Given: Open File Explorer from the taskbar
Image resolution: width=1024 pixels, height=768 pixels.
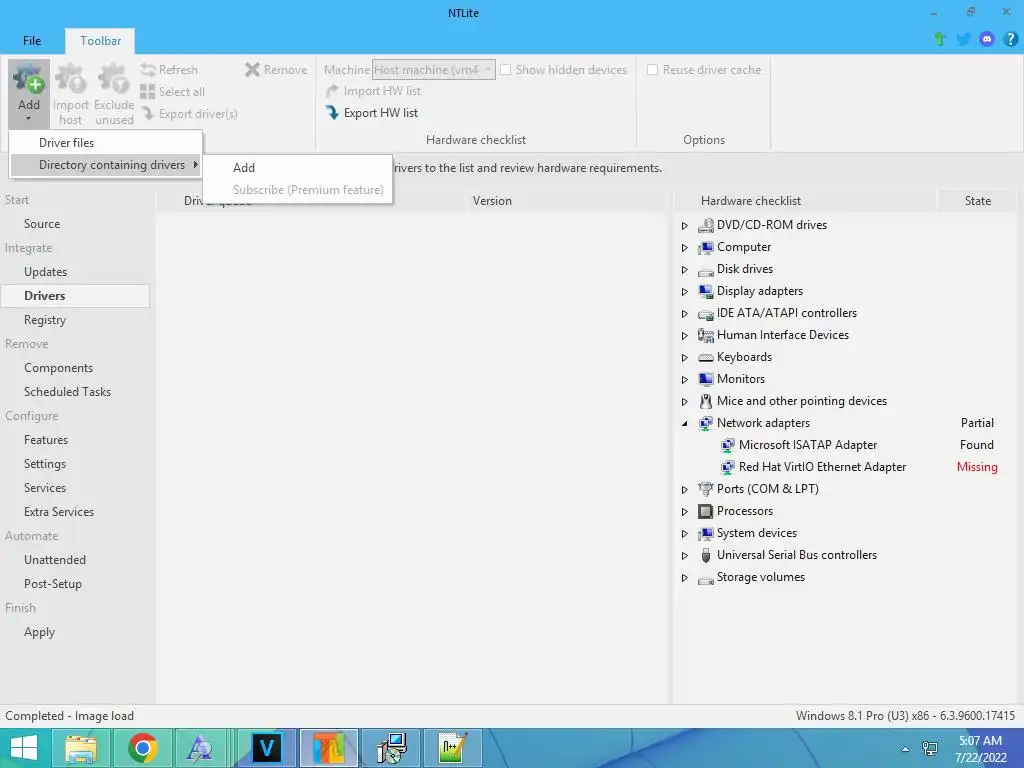Looking at the screenshot, I should tap(81, 748).
